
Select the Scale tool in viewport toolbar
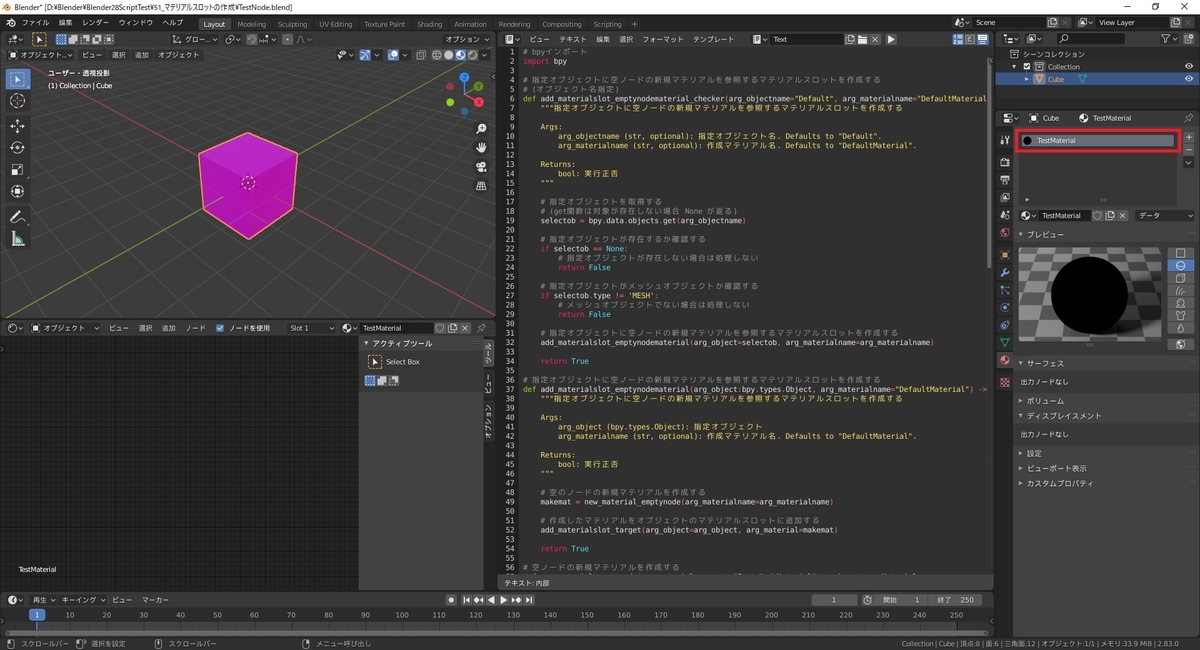18,169
